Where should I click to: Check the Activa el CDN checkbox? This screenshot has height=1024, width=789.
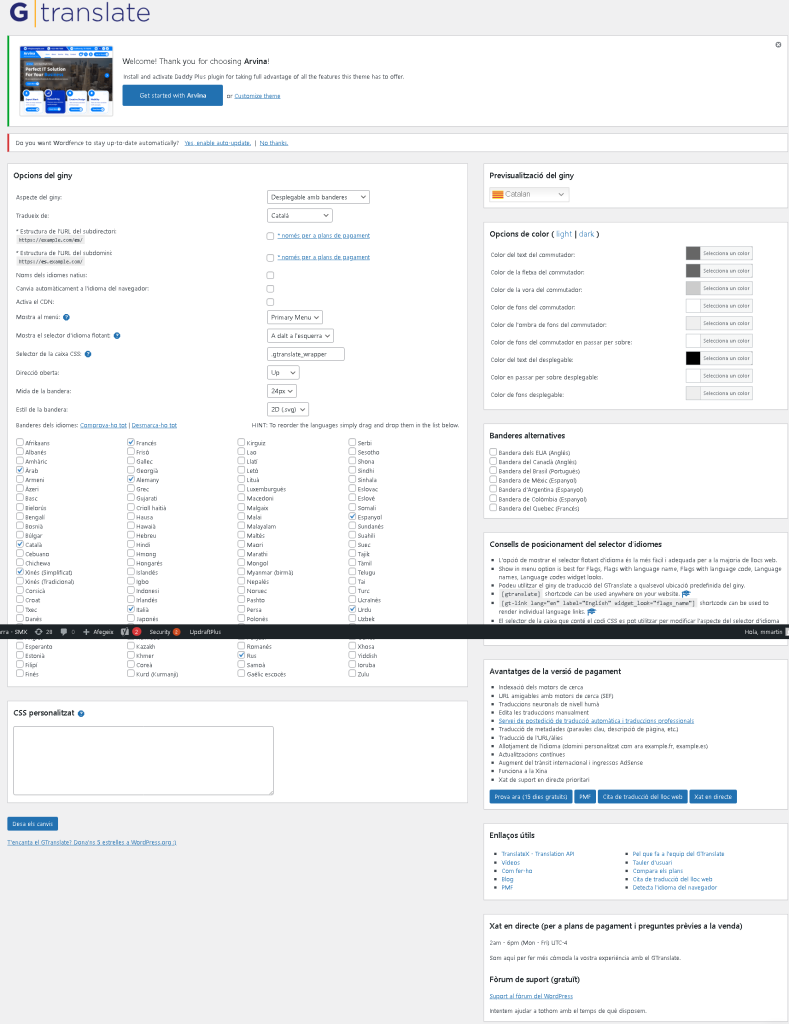270,301
